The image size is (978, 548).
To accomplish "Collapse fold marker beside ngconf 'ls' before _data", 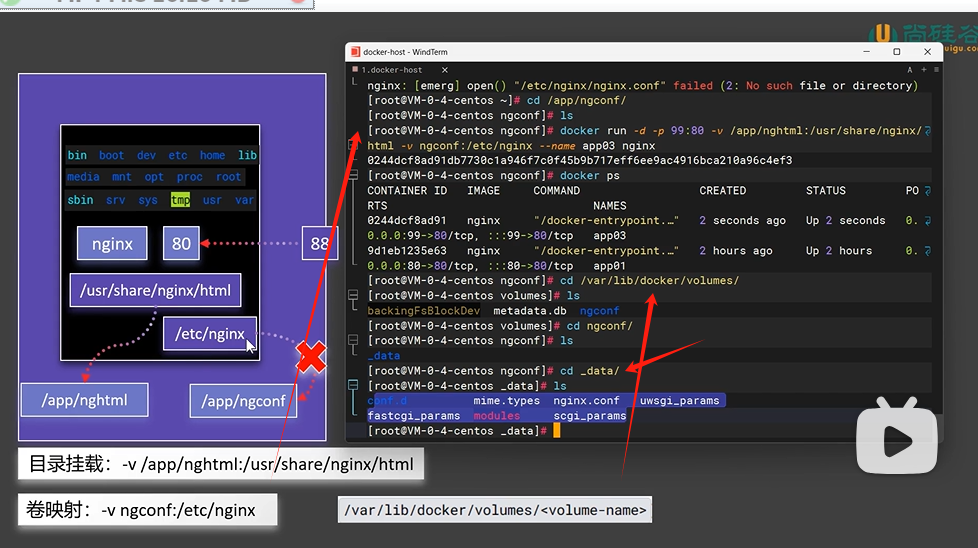I will [354, 340].
